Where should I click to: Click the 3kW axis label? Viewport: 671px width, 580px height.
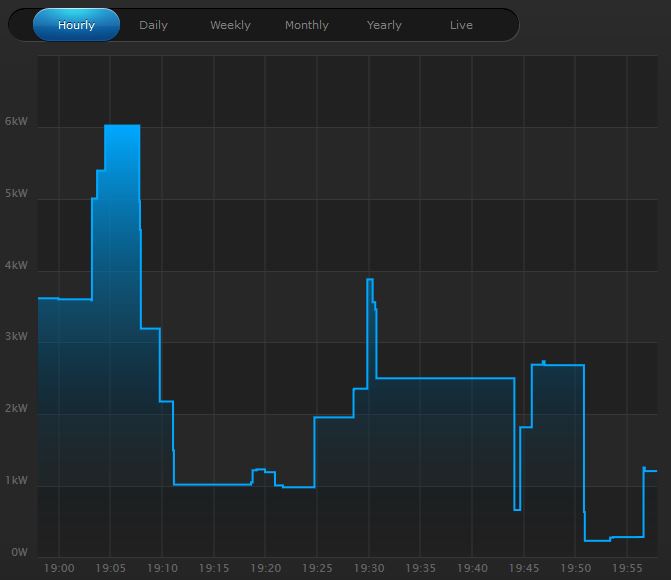click(16, 336)
